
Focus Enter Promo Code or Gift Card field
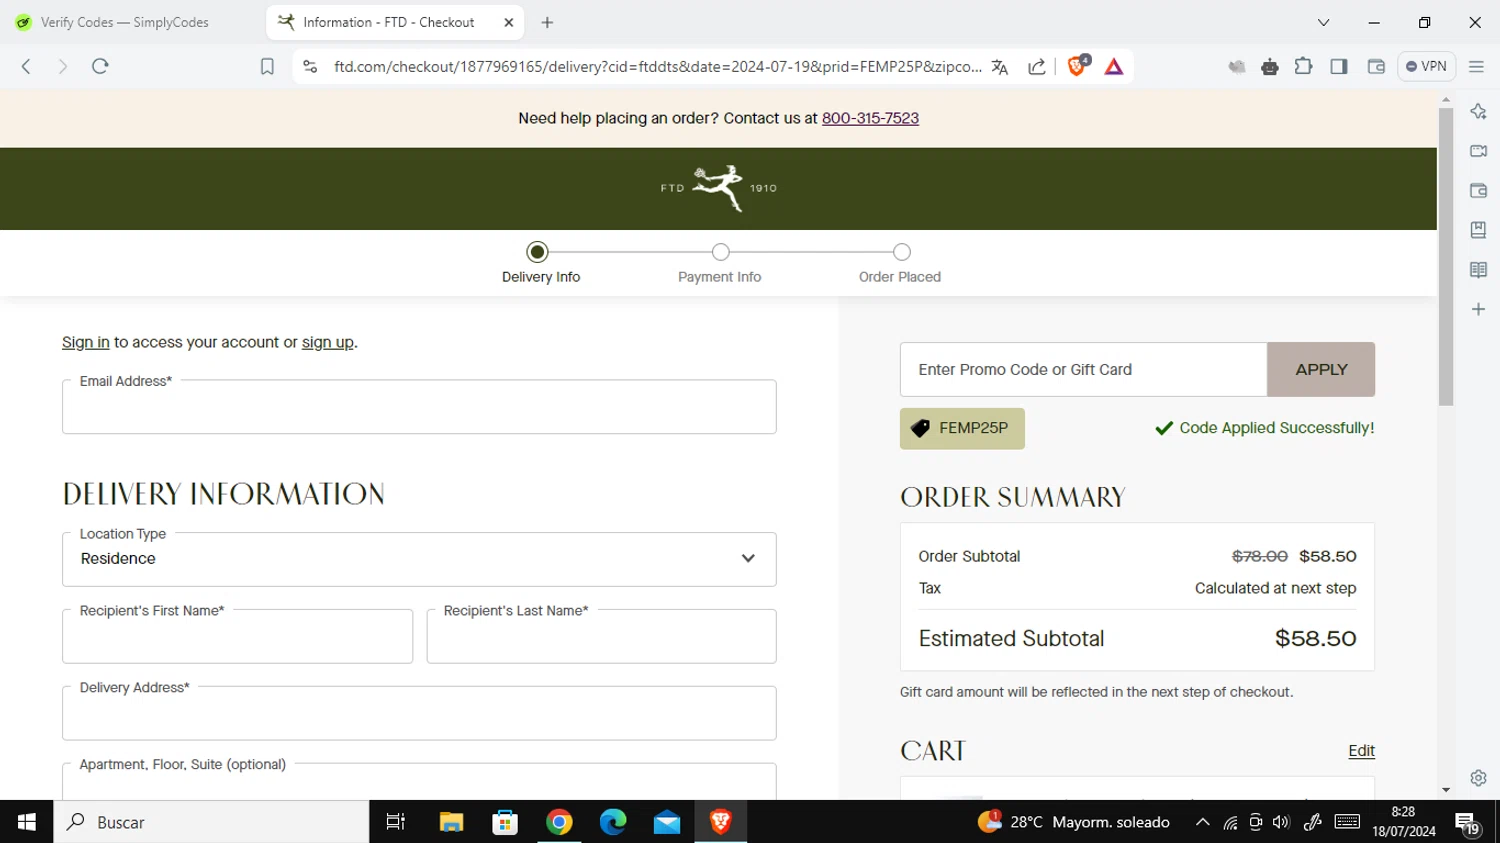(1083, 369)
